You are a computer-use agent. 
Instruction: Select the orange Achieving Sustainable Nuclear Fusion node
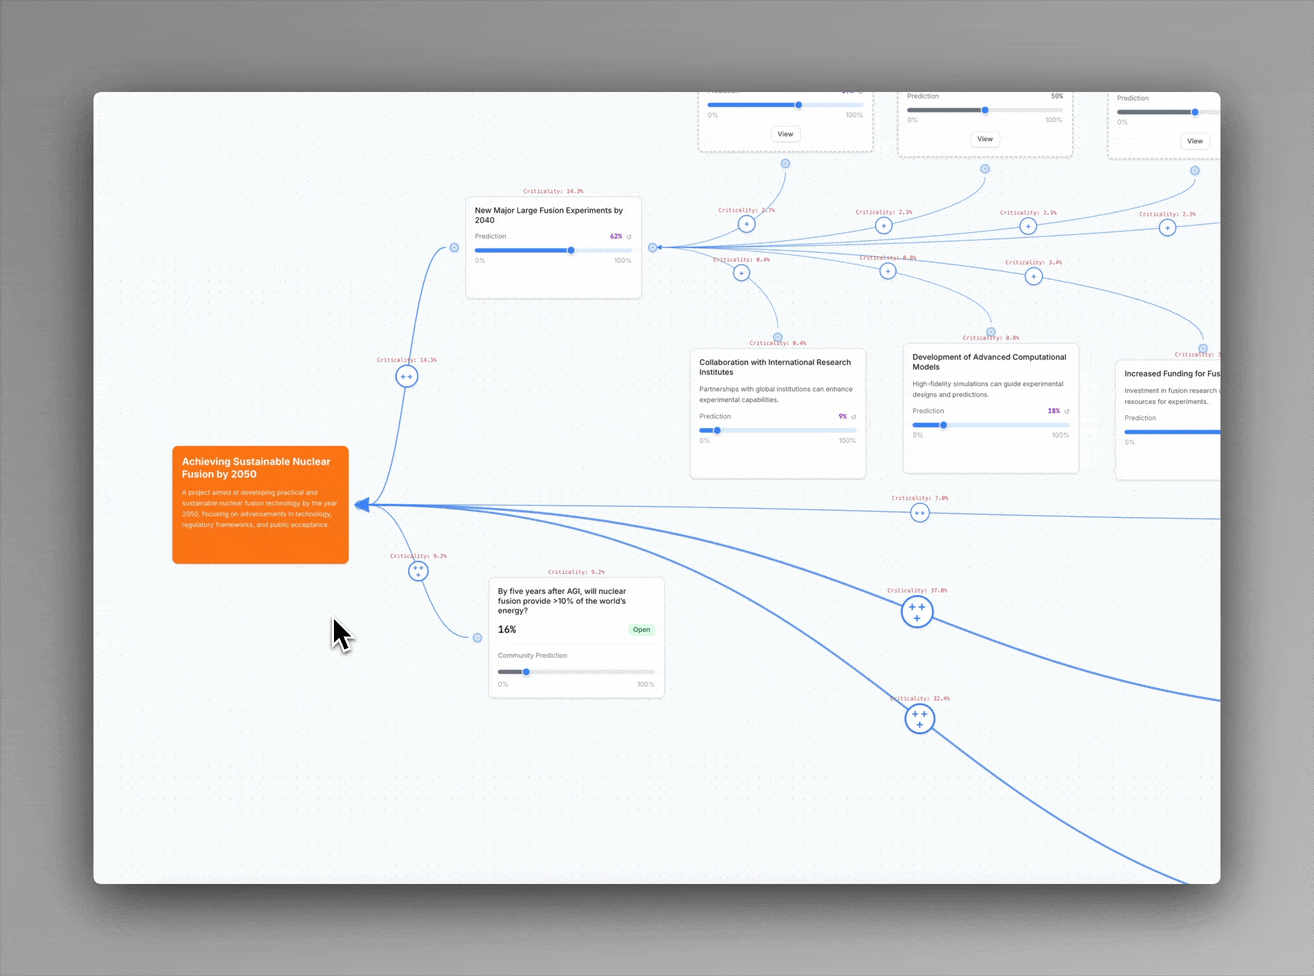260,504
